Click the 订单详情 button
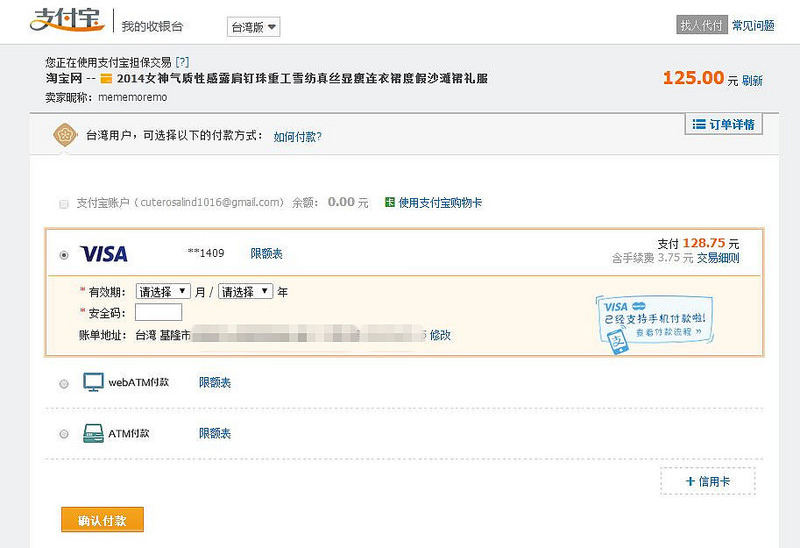 (723, 124)
